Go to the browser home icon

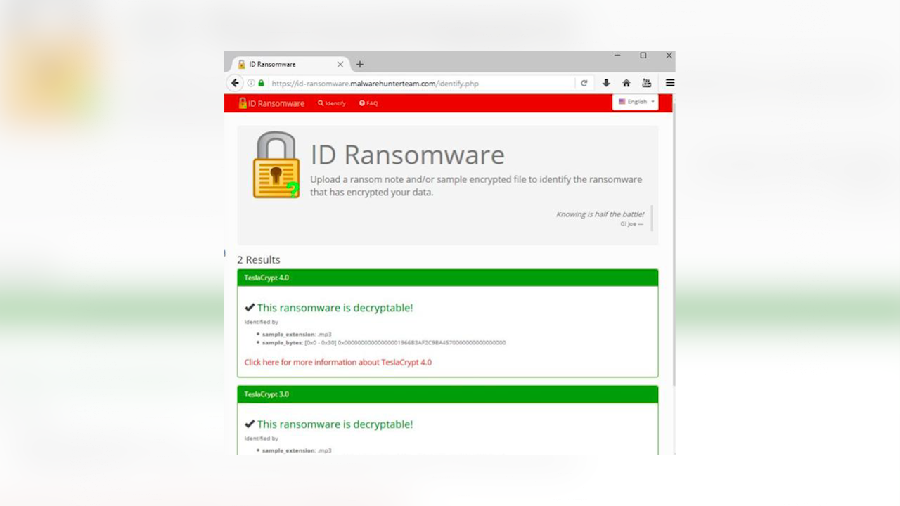(x=626, y=83)
